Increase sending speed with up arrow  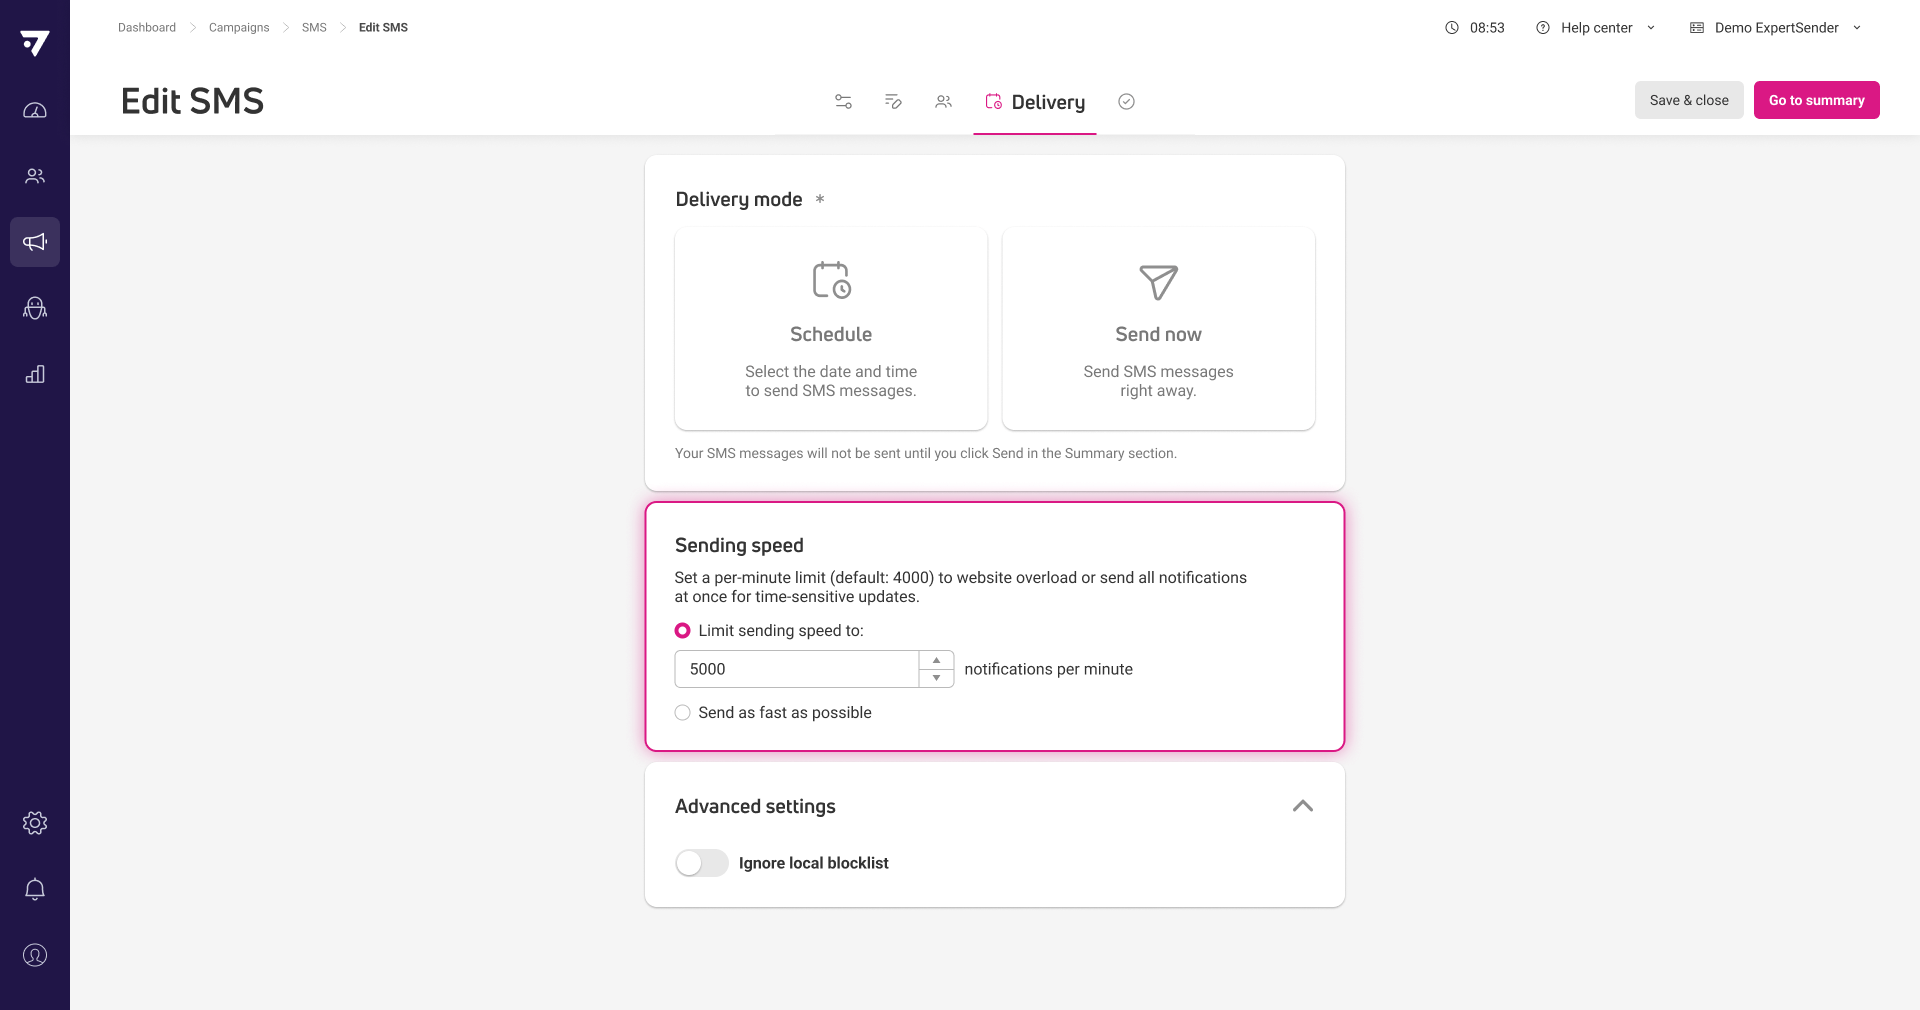click(x=936, y=660)
